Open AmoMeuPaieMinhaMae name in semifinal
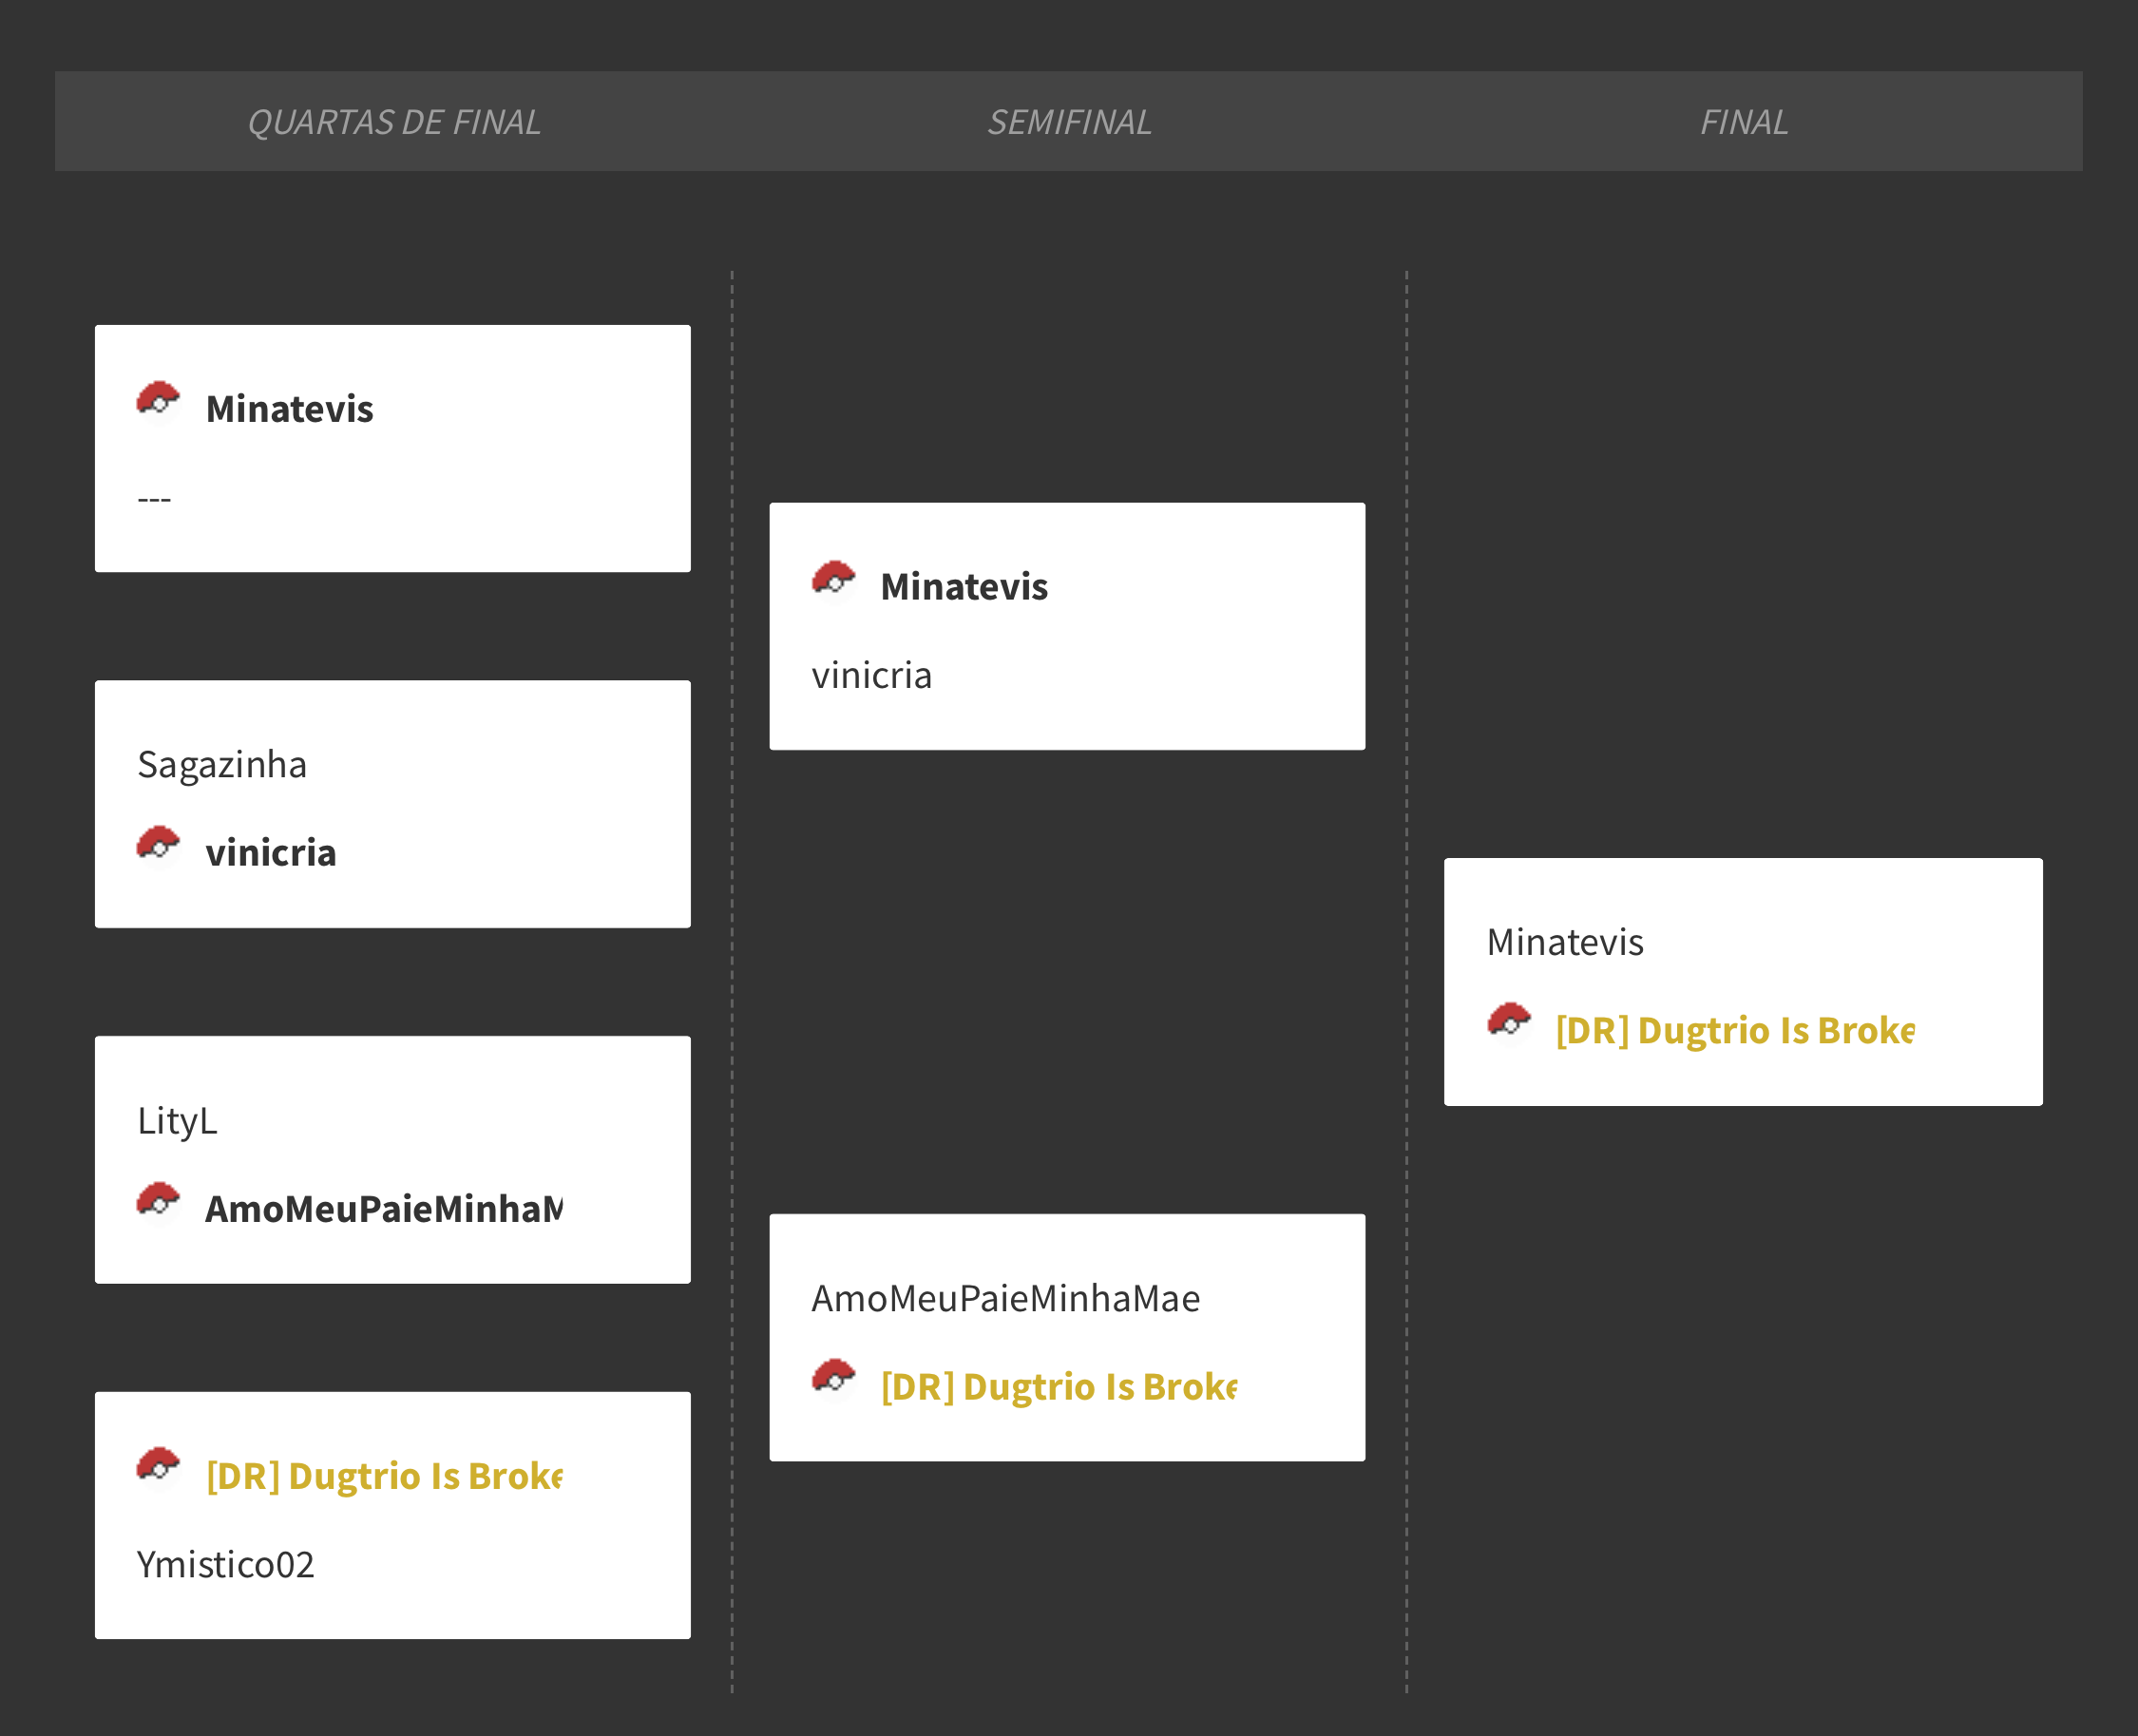The height and width of the screenshot is (1736, 2138). click(x=1005, y=1299)
